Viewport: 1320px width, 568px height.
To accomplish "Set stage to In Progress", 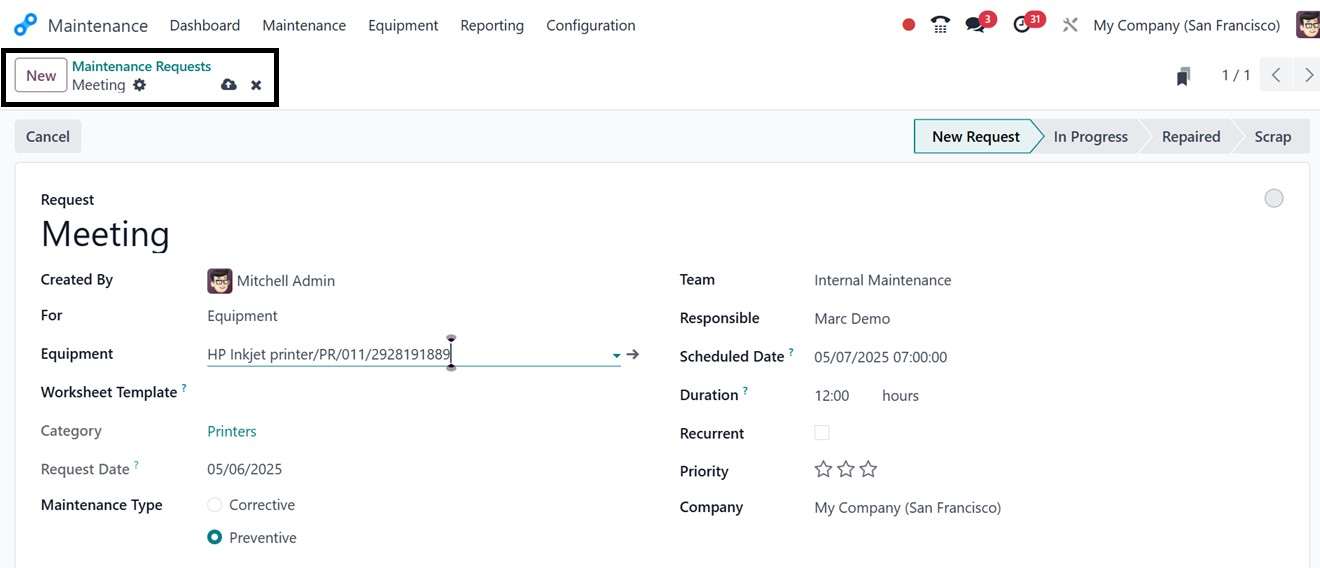I will pos(1090,137).
